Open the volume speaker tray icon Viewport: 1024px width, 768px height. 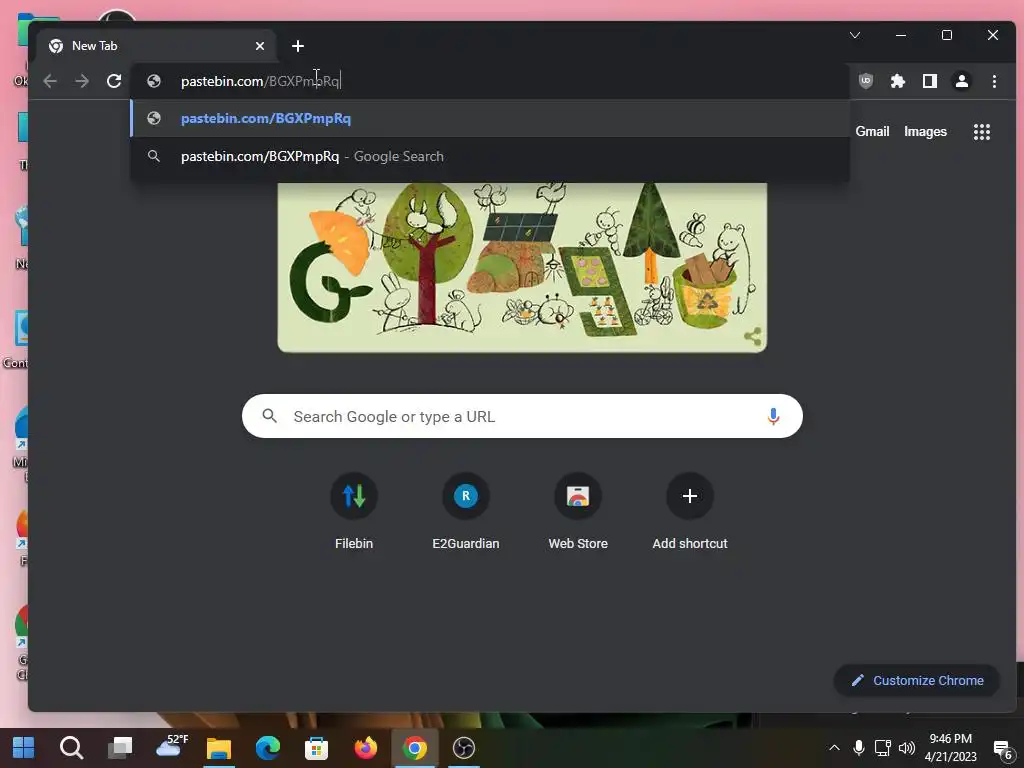coord(906,748)
